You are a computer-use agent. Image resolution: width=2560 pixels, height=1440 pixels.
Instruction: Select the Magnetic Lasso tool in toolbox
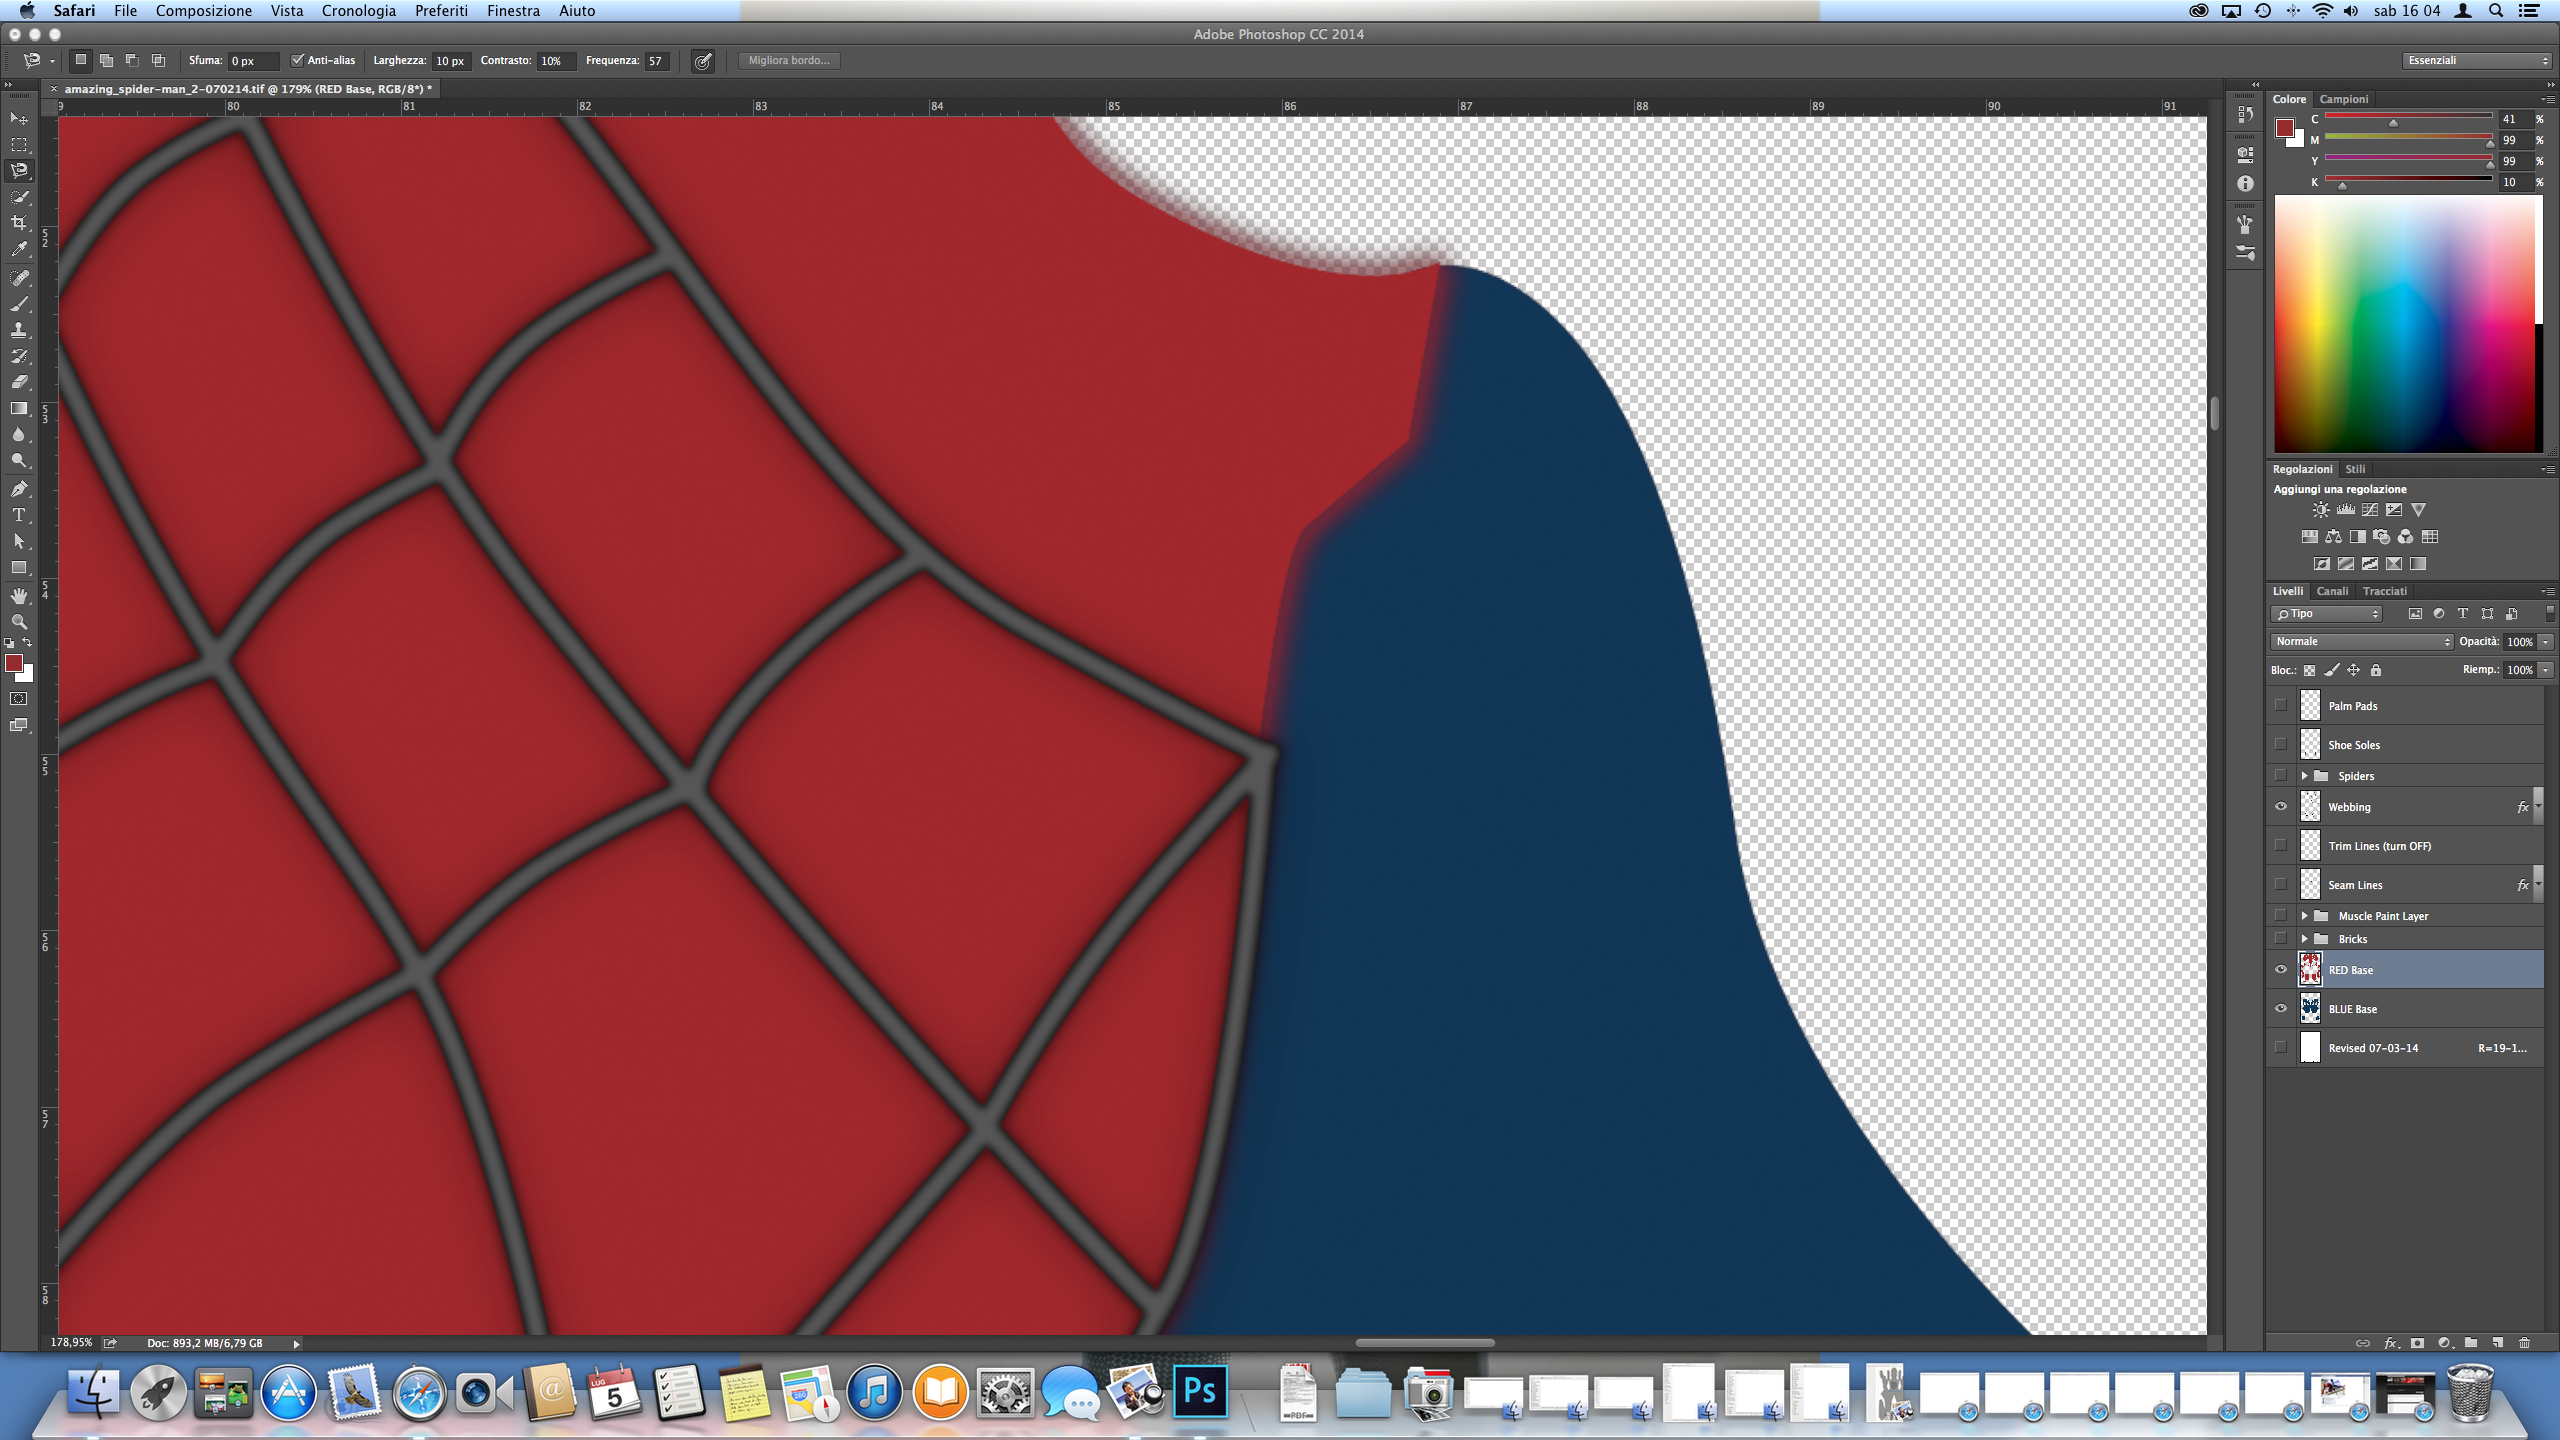click(x=19, y=171)
